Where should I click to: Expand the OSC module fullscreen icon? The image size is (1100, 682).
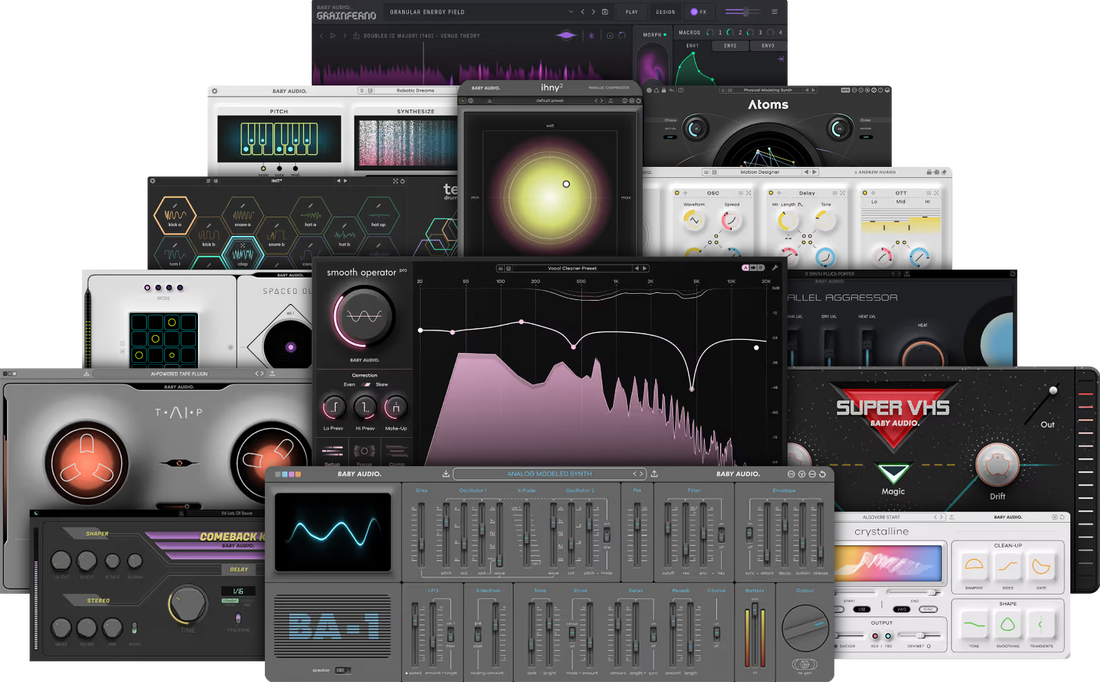[x=749, y=193]
